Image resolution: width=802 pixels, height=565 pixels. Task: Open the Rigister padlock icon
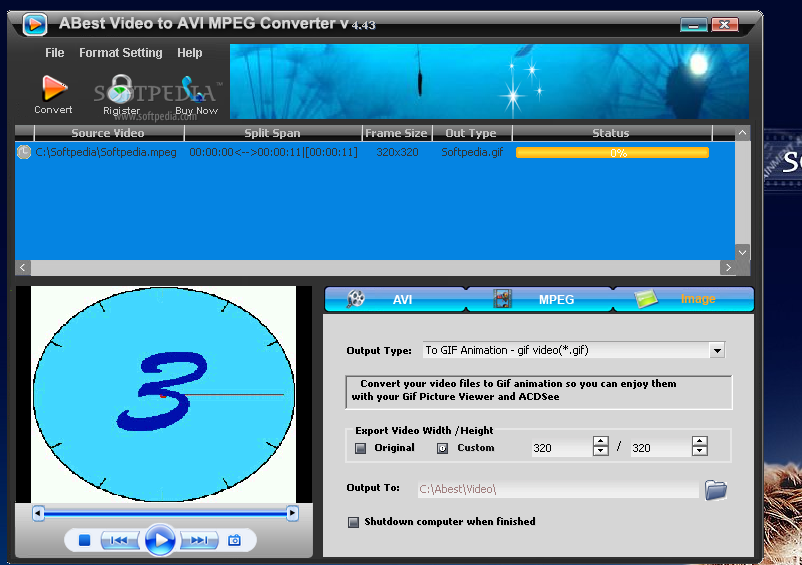click(x=121, y=89)
